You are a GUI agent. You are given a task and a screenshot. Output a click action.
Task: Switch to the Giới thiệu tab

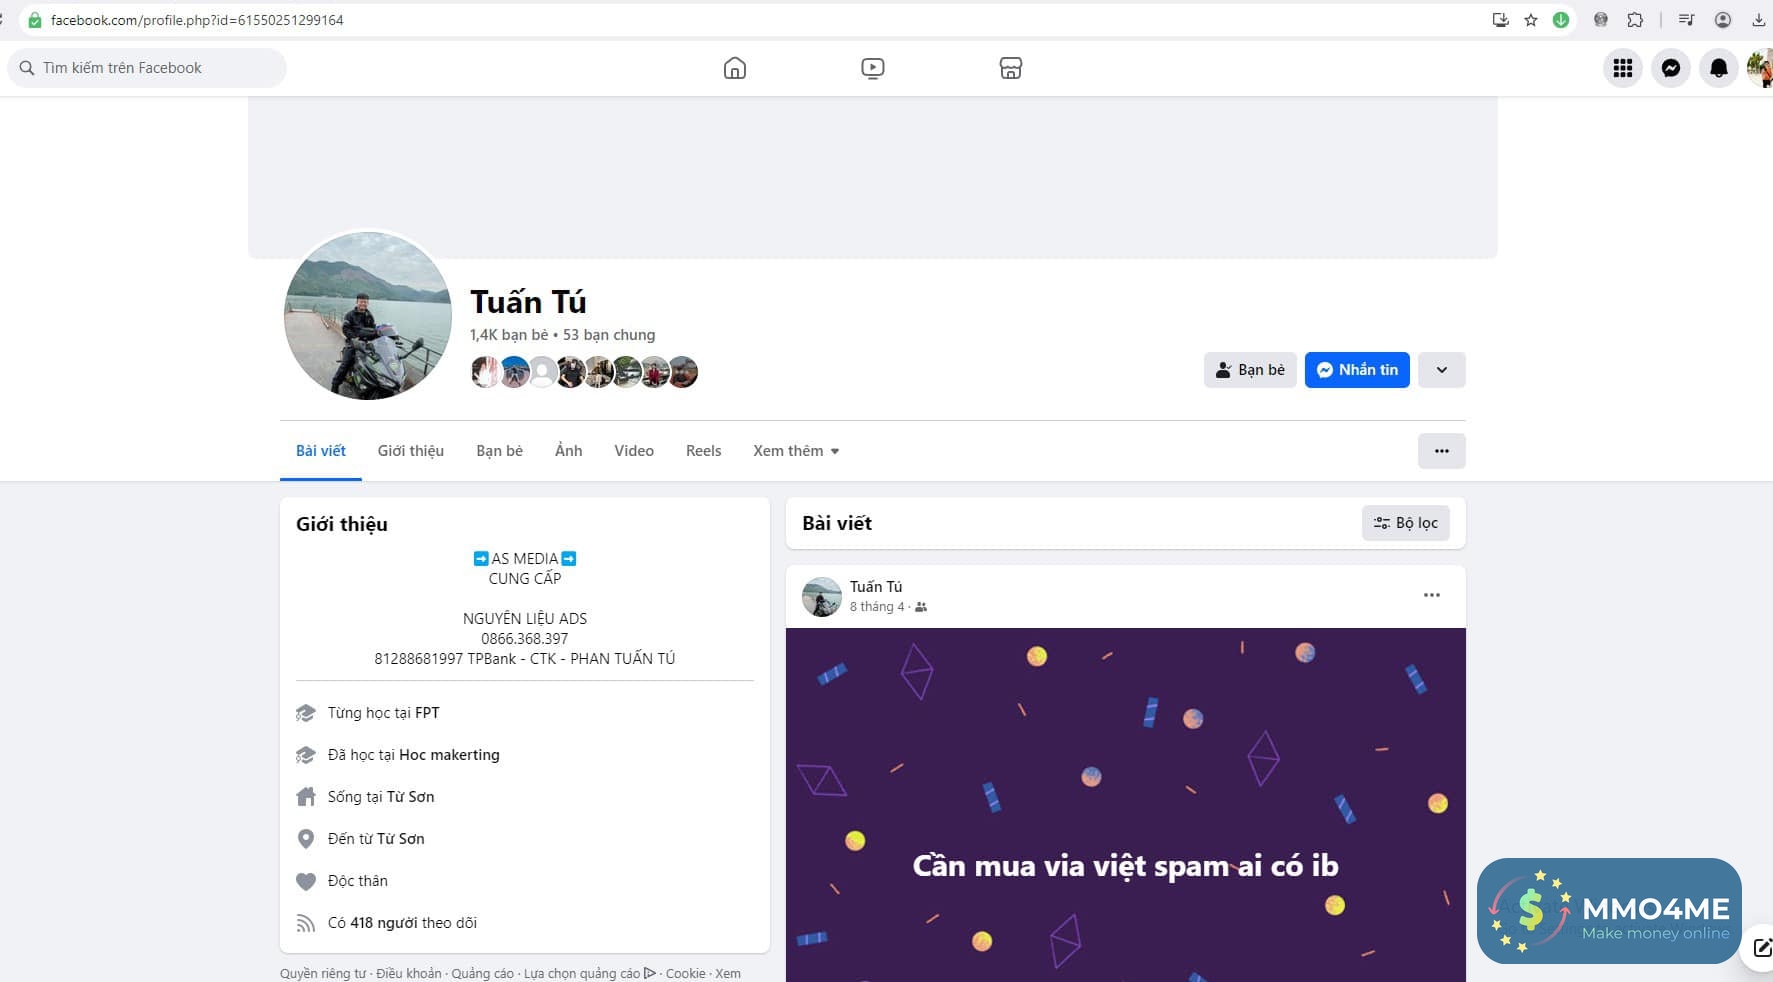click(411, 451)
